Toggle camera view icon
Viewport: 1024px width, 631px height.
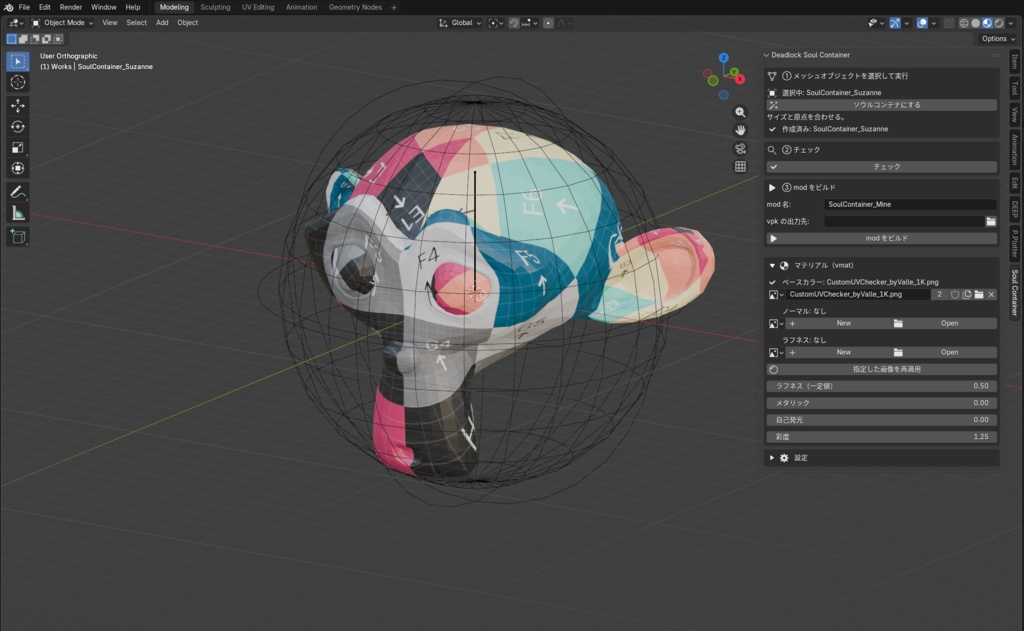pos(740,149)
